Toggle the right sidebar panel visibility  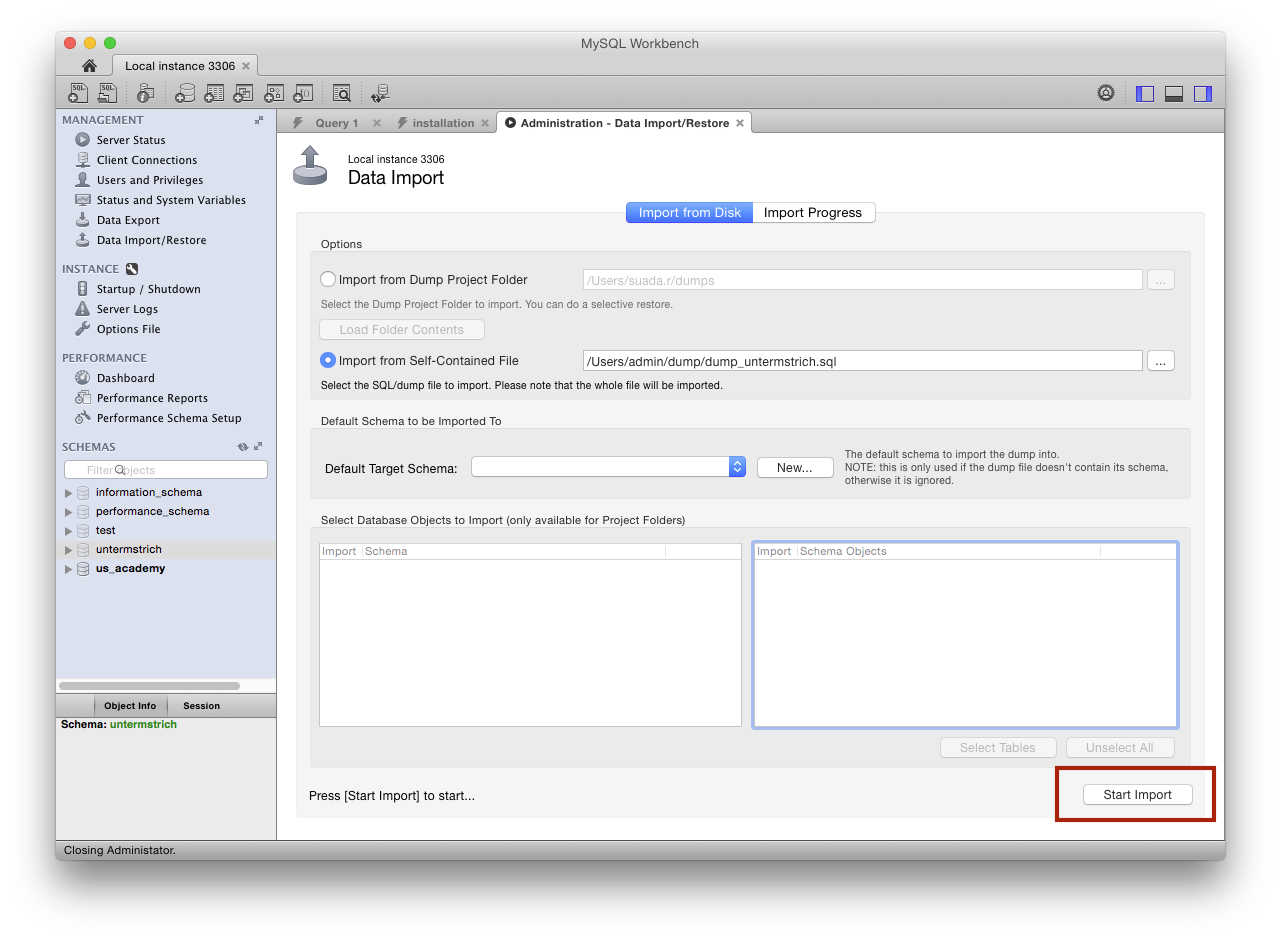pyautogui.click(x=1203, y=93)
